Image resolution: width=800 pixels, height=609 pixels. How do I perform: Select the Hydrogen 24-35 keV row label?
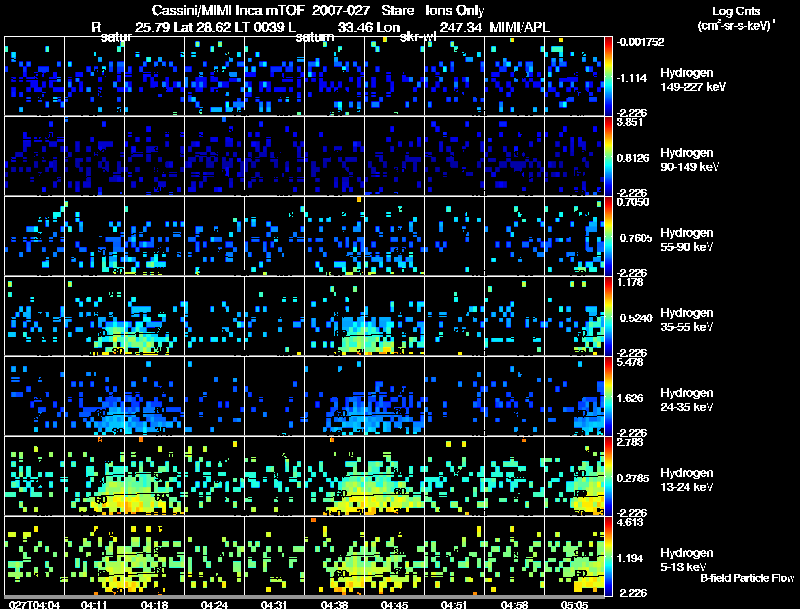687,400
